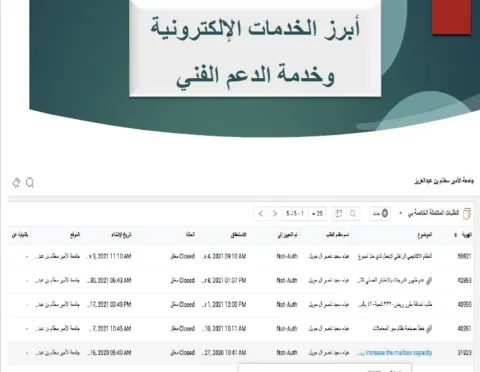Open request ID 31923
The height and width of the screenshot is (372, 480).
pos(465,353)
